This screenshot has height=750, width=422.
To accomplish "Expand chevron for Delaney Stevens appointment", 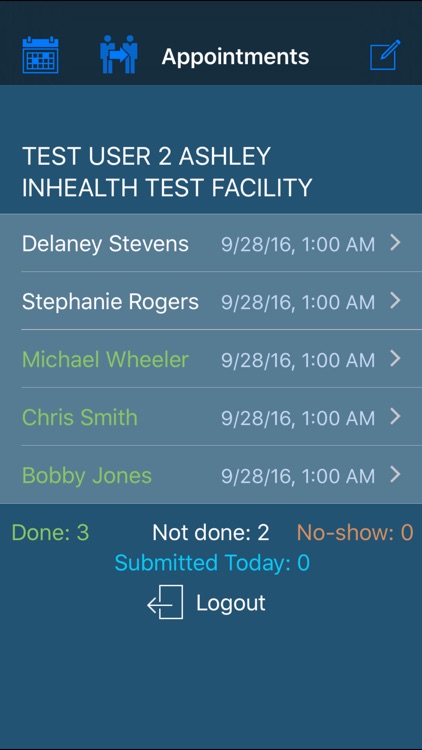I will pos(395,243).
